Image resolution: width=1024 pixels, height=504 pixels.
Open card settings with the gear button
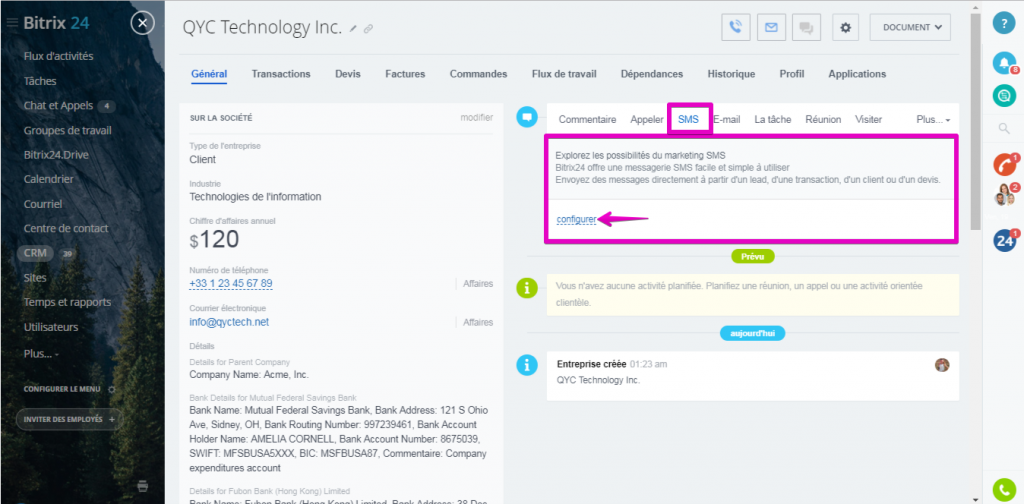pos(846,27)
